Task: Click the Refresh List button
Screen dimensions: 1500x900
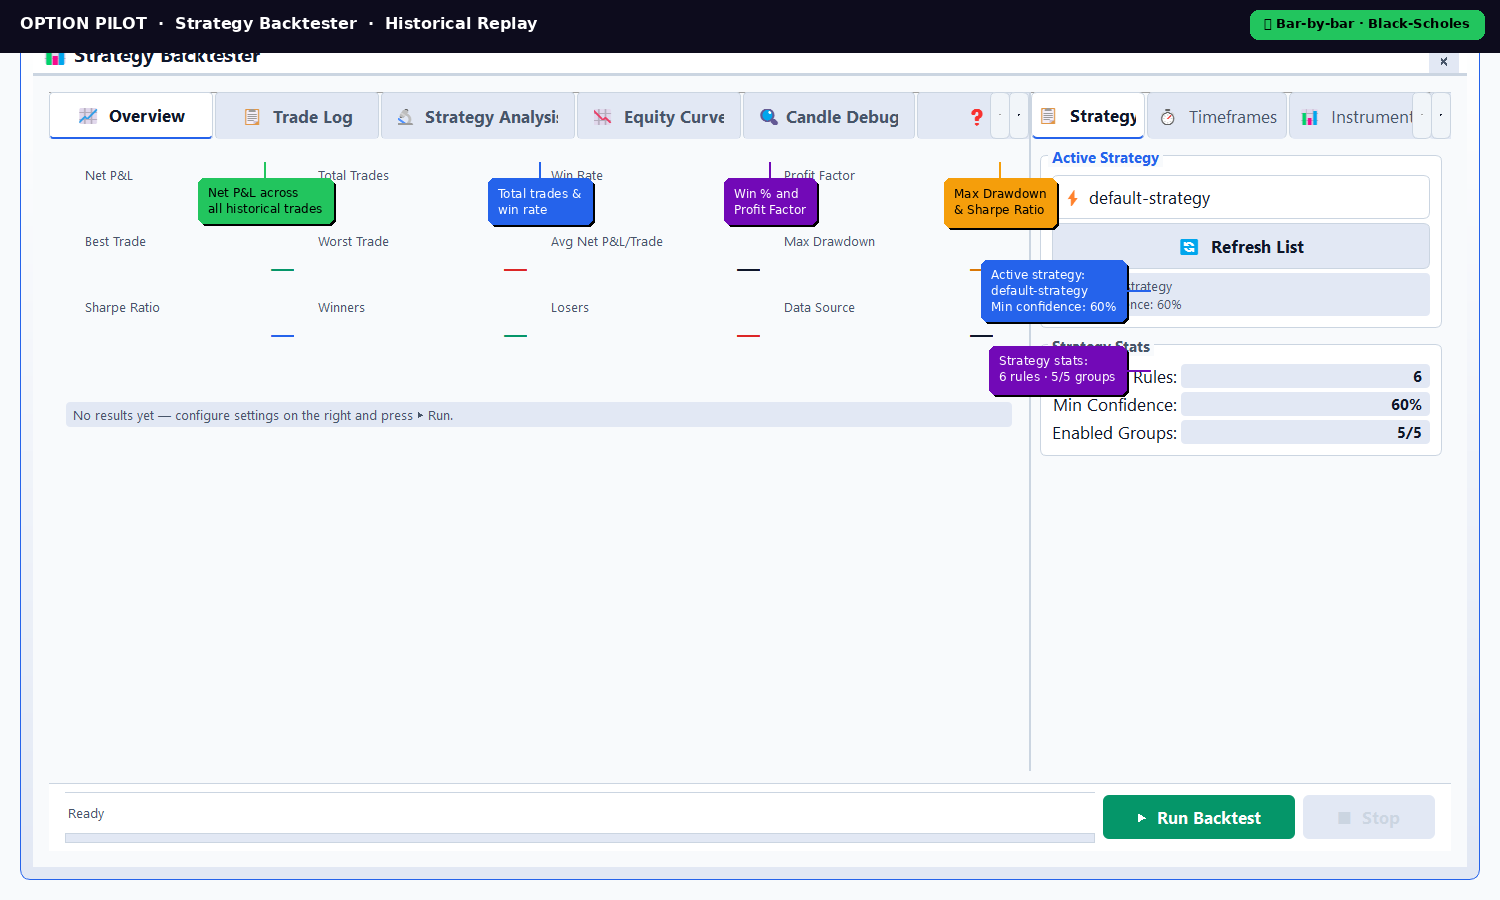Action: tap(1241, 247)
